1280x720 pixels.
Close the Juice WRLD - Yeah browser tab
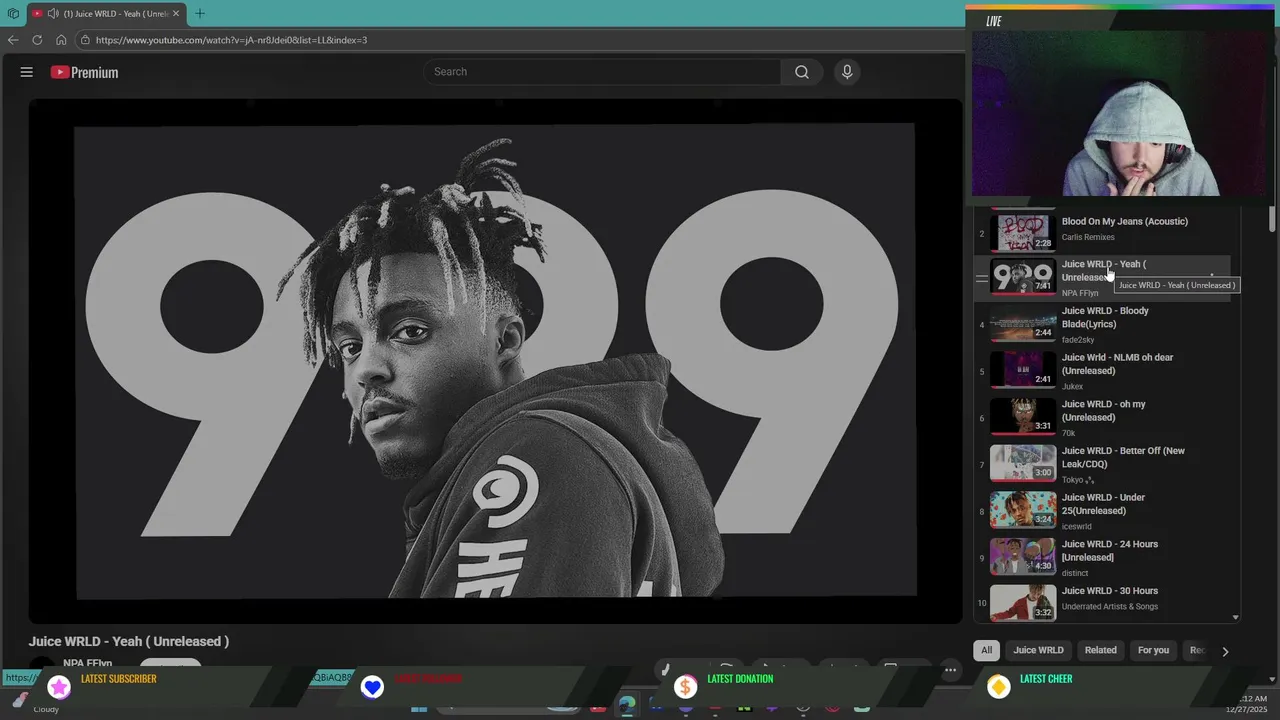pos(176,14)
